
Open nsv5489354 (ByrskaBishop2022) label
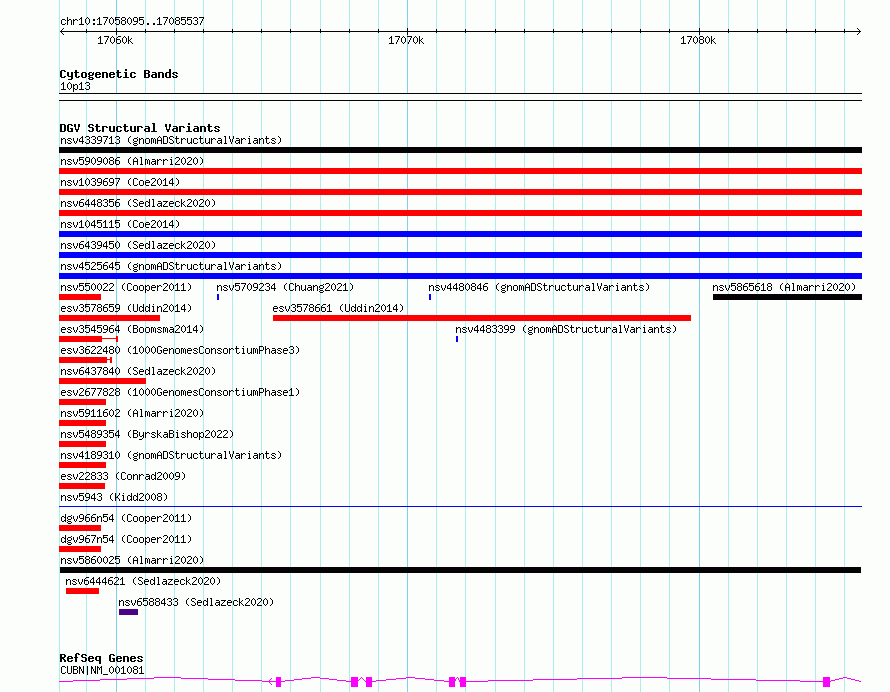pyautogui.click(x=147, y=434)
